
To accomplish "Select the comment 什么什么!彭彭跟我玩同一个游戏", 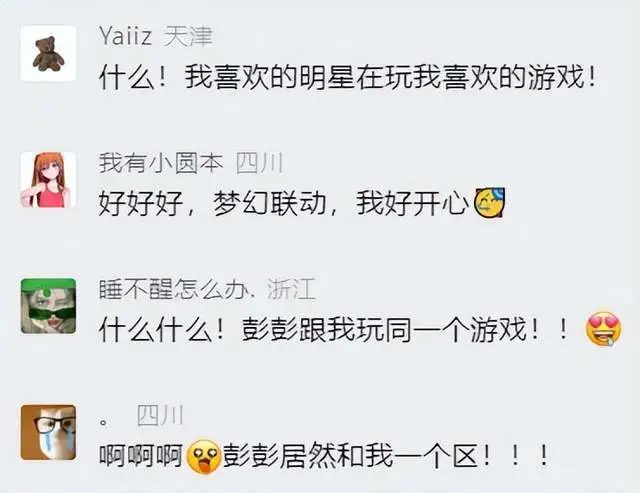I will click(x=360, y=329).
